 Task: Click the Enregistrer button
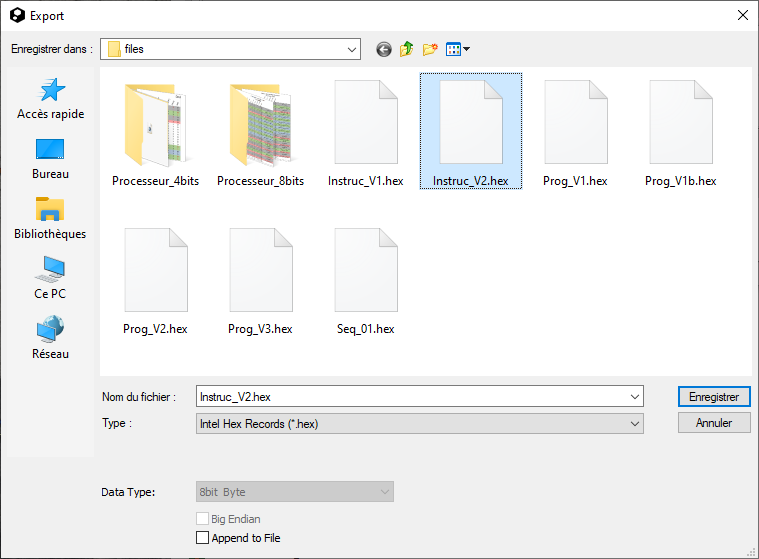pyautogui.click(x=713, y=397)
